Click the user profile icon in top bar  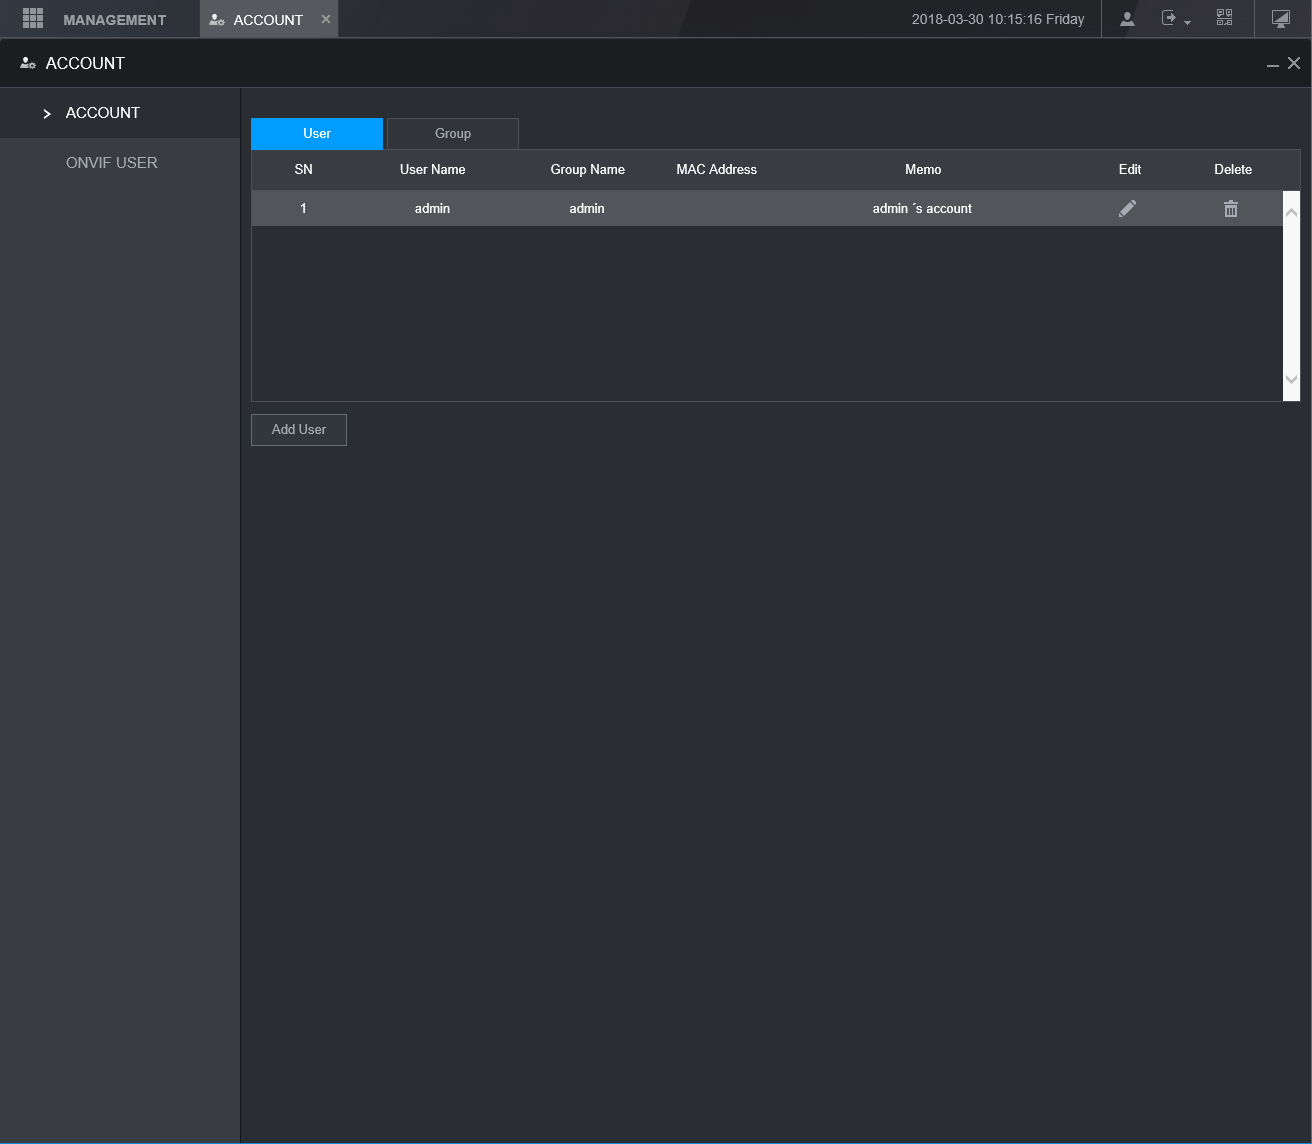[x=1127, y=19]
